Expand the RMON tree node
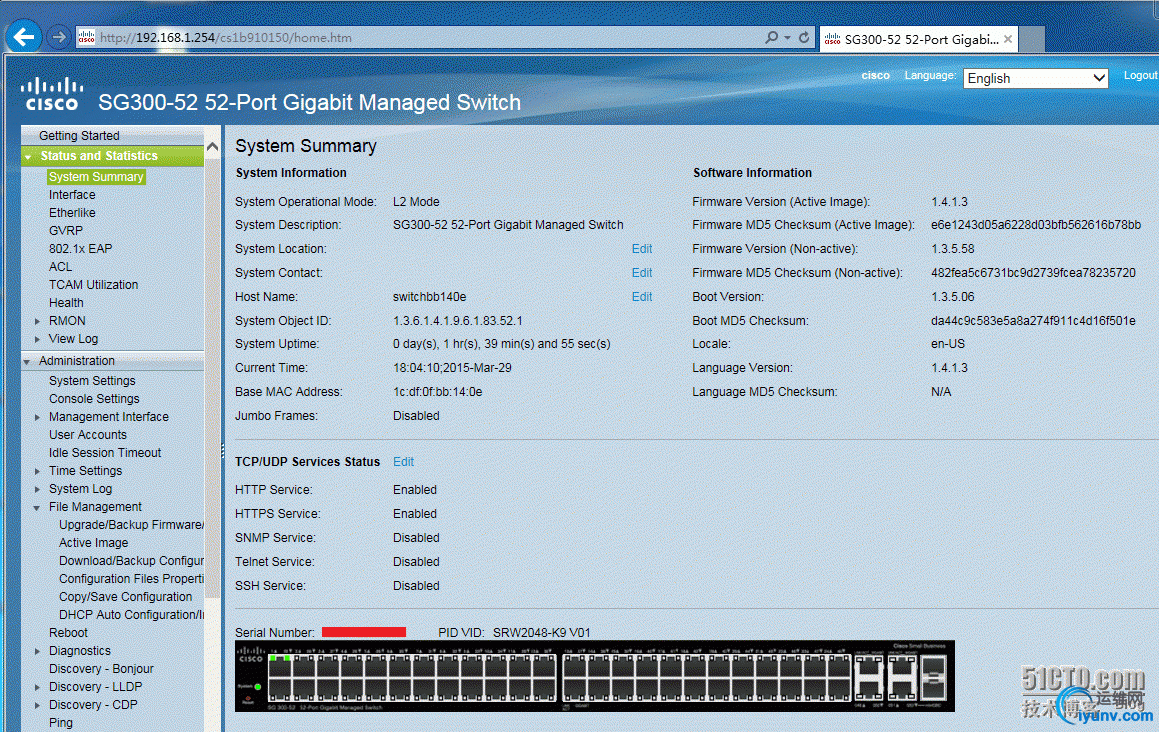Viewport: 1159px width, 732px height. click(38, 321)
